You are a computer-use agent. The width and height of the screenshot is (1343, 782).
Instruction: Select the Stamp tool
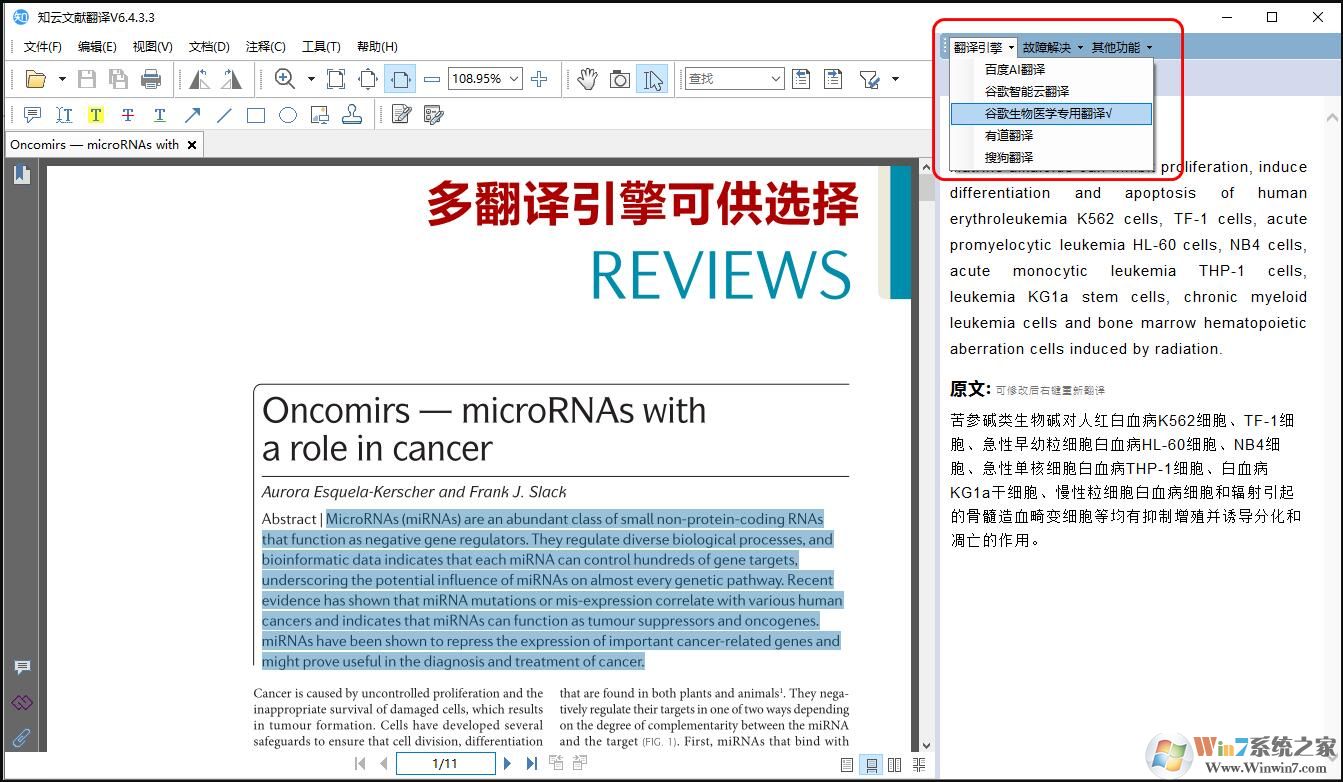coord(352,115)
